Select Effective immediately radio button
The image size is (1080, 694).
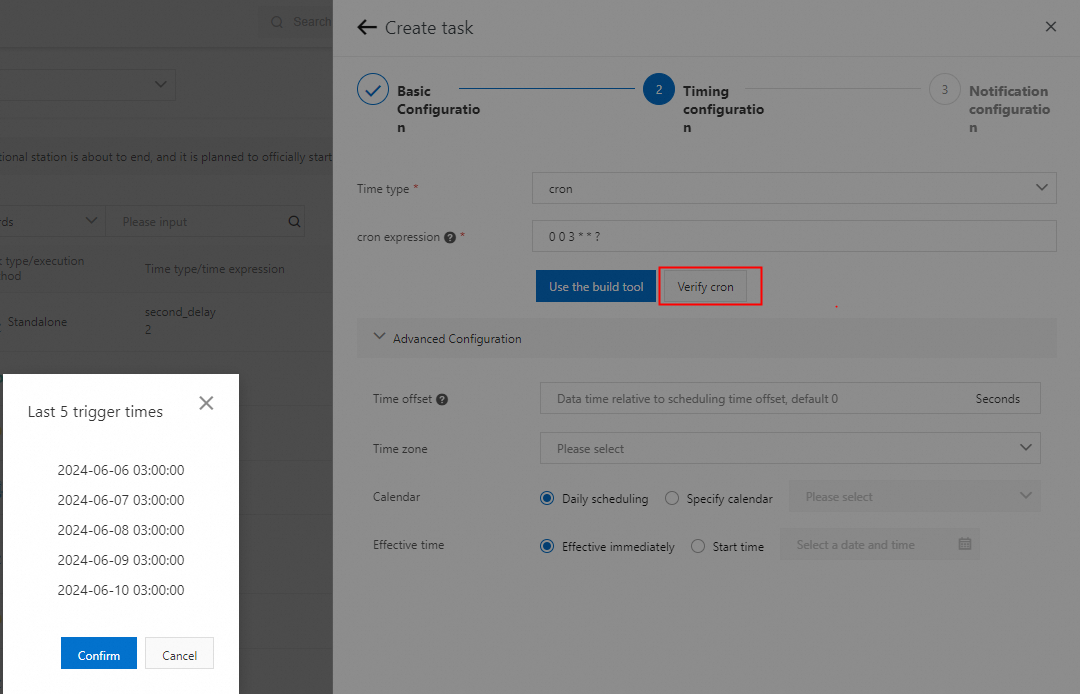547,547
